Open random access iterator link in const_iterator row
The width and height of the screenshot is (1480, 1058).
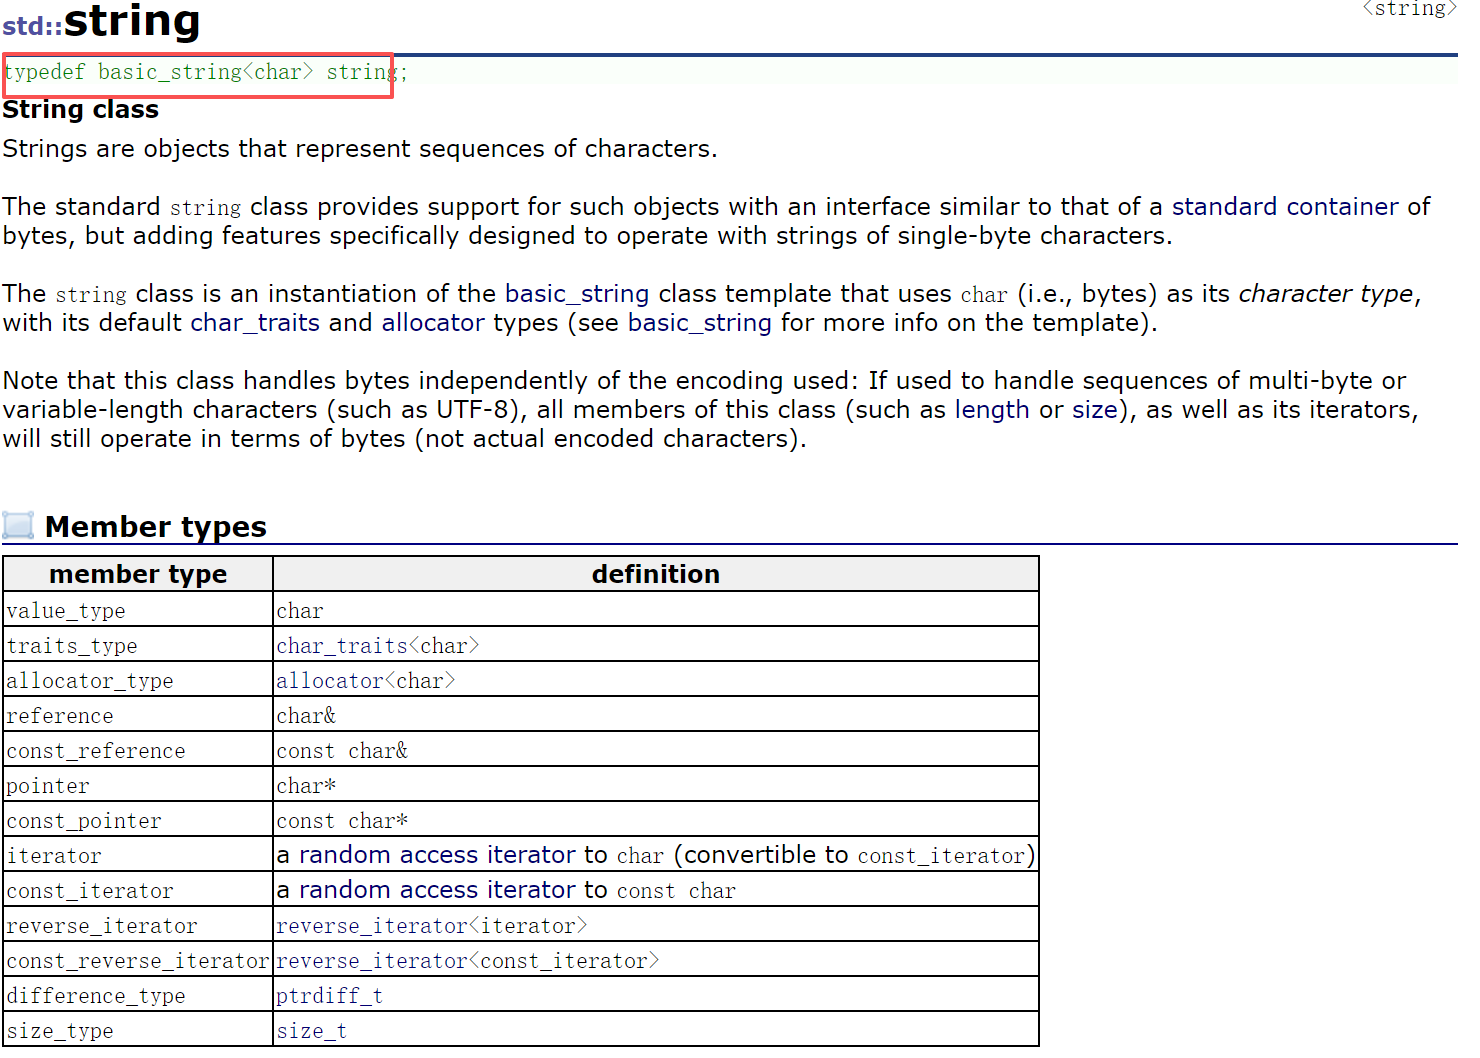pos(438,890)
